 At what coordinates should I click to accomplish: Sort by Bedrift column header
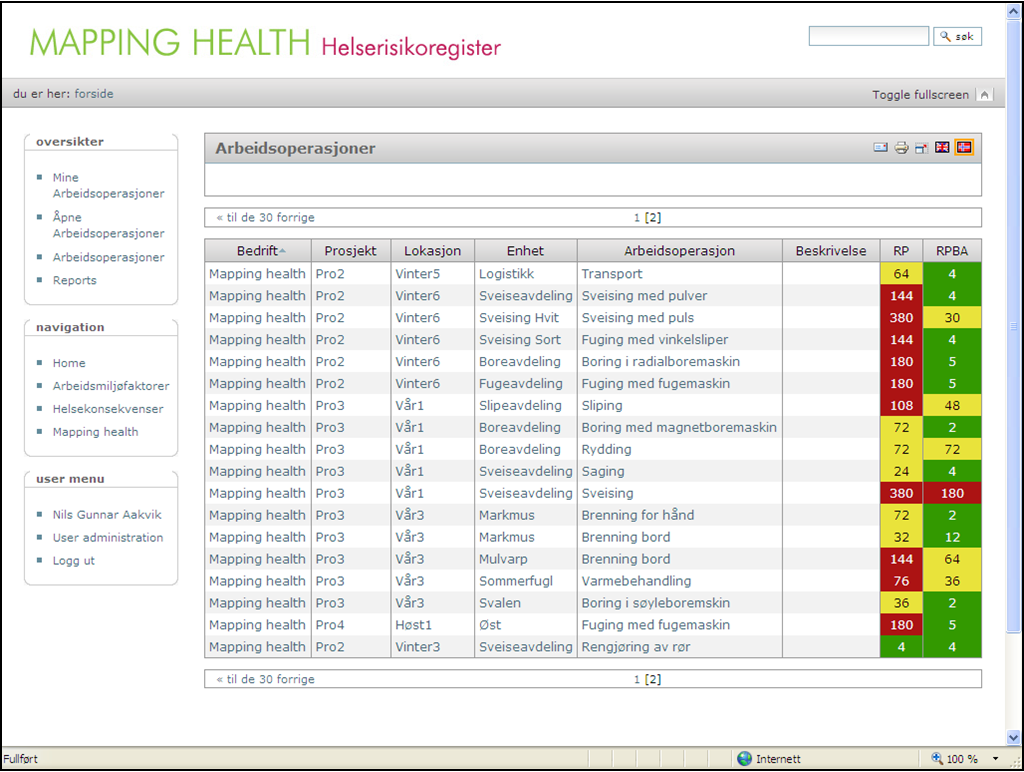(x=258, y=251)
